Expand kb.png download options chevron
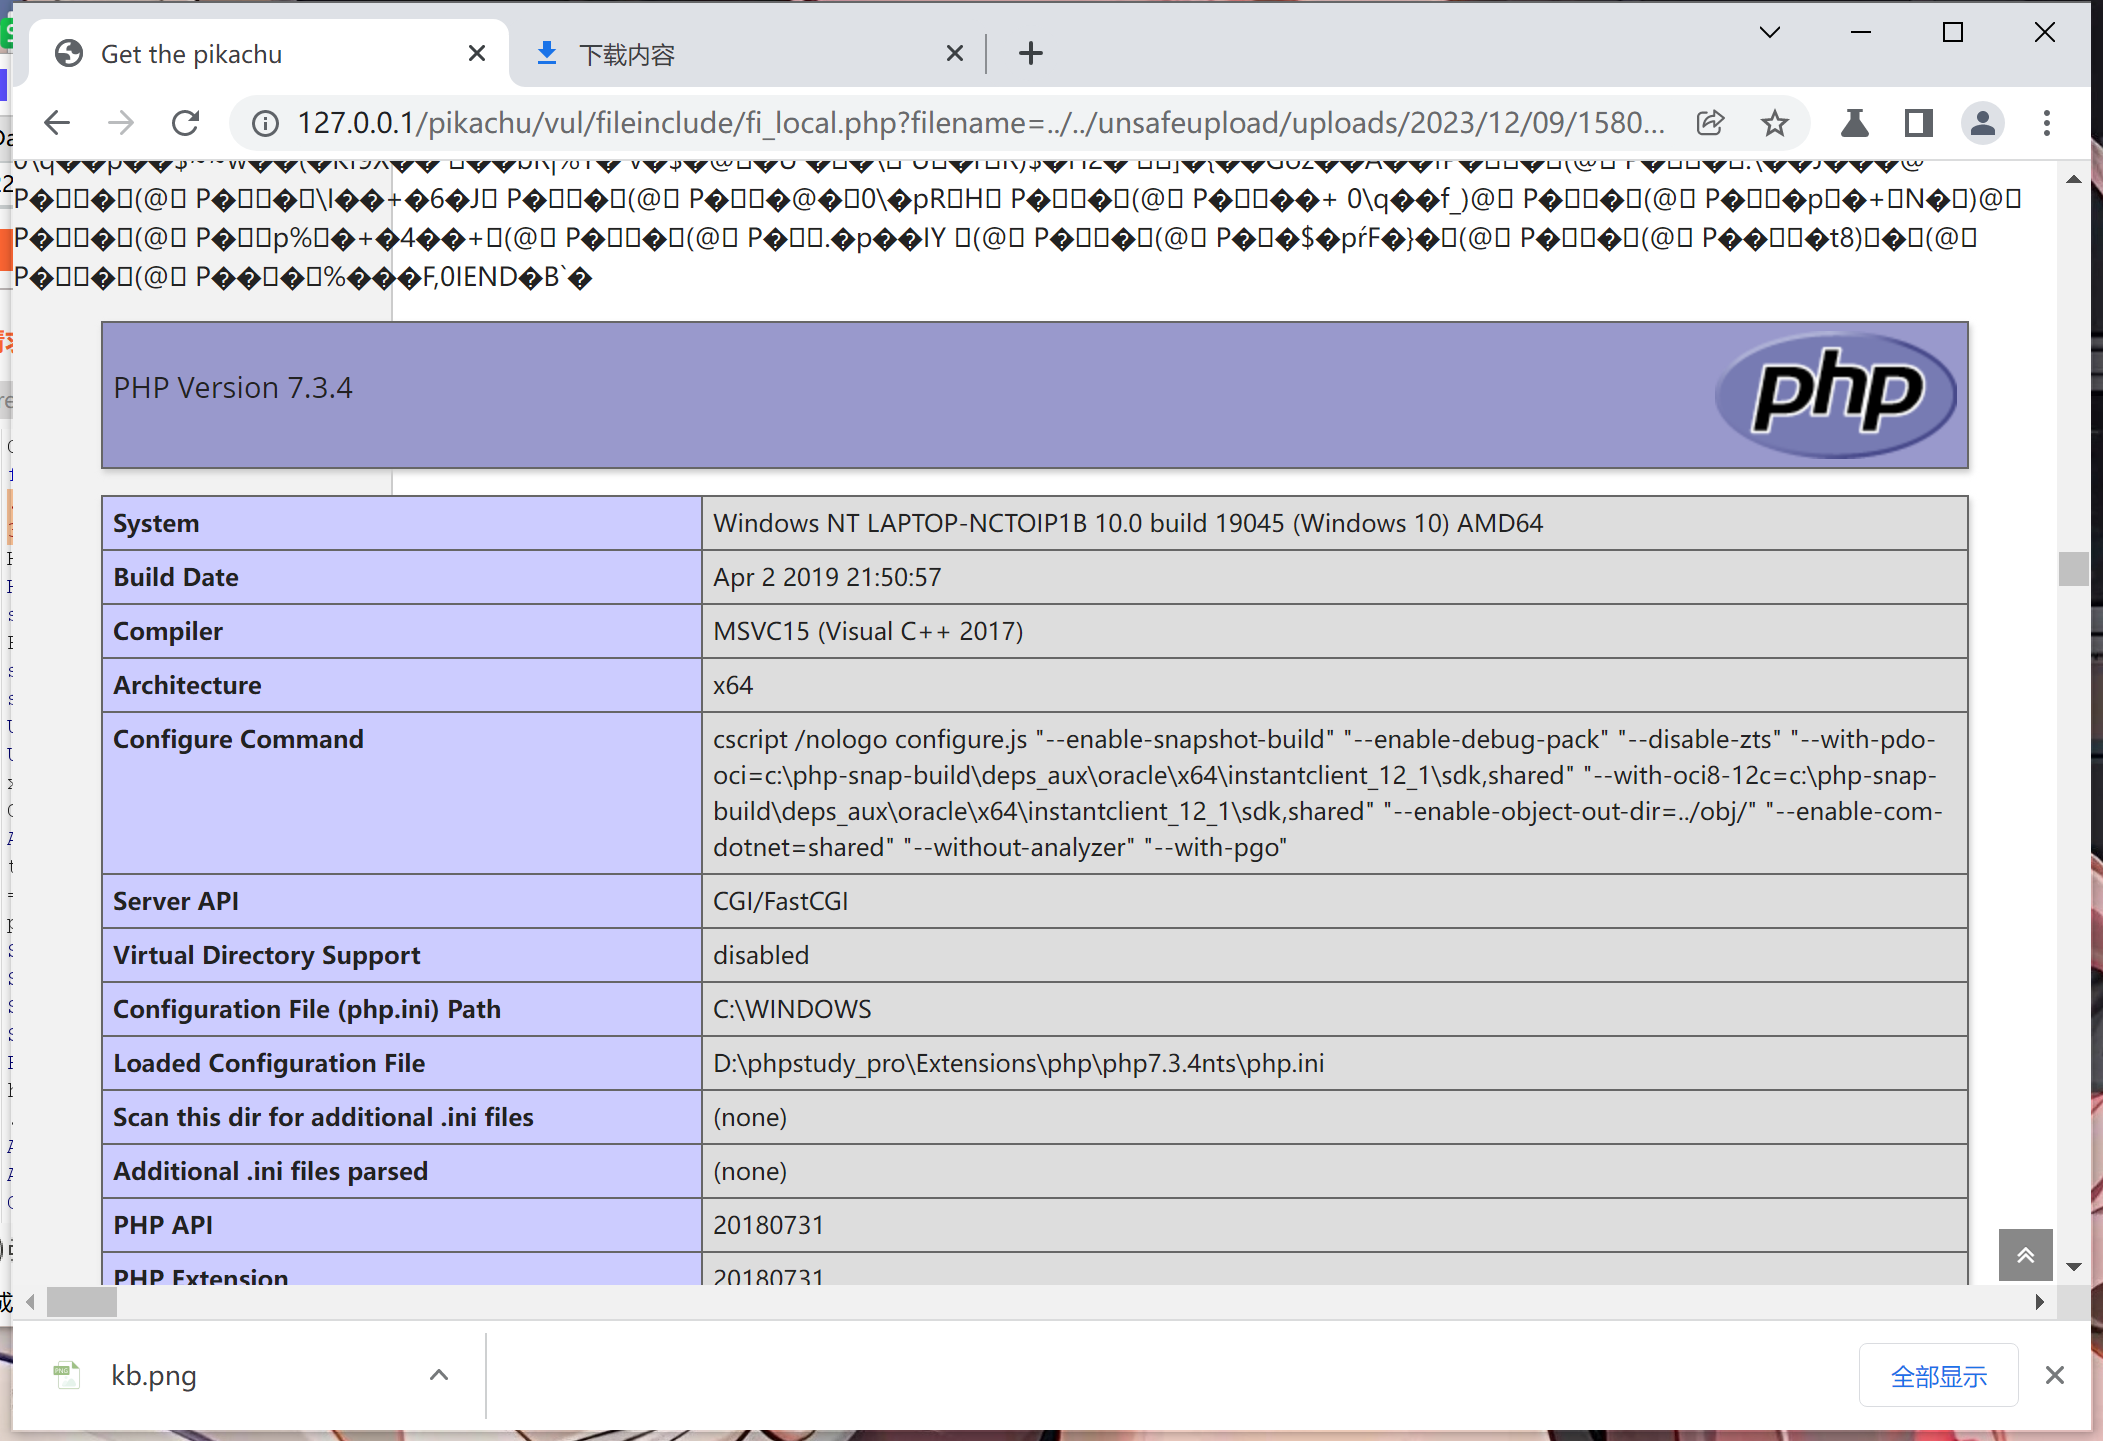This screenshot has height=1441, width=2103. tap(439, 1375)
